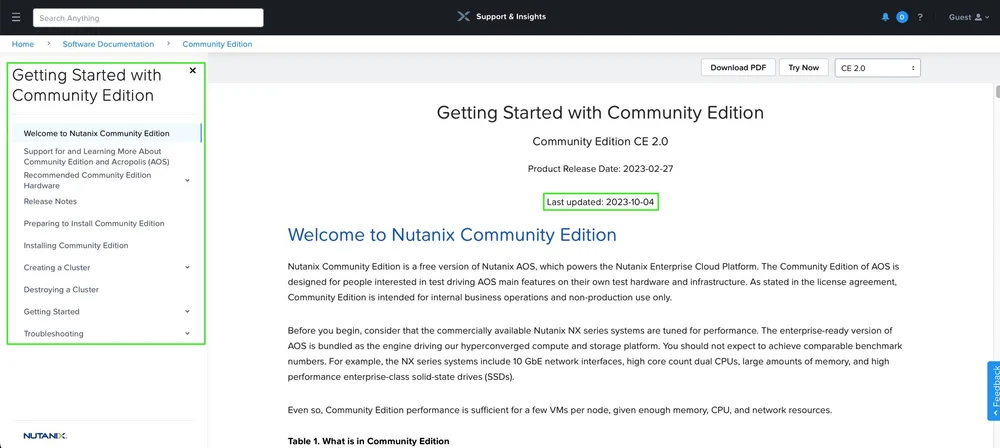1000x448 pixels.
Task: Go to Home breadcrumb
Action: tap(23, 44)
